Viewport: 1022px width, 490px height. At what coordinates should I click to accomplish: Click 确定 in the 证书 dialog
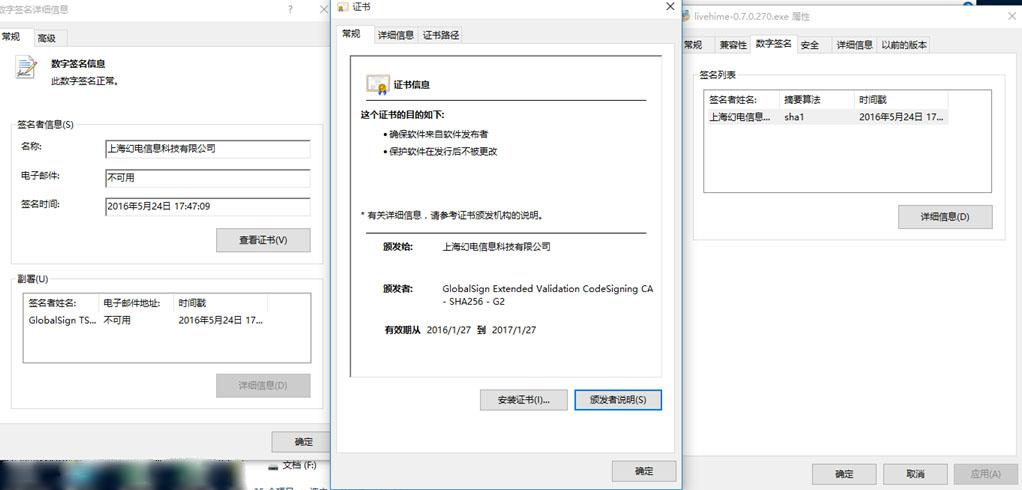point(644,471)
